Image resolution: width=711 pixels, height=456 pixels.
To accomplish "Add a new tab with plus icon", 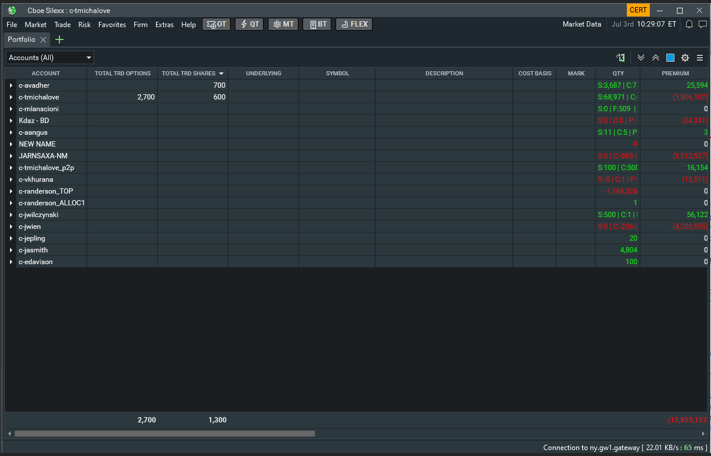I will click(59, 40).
